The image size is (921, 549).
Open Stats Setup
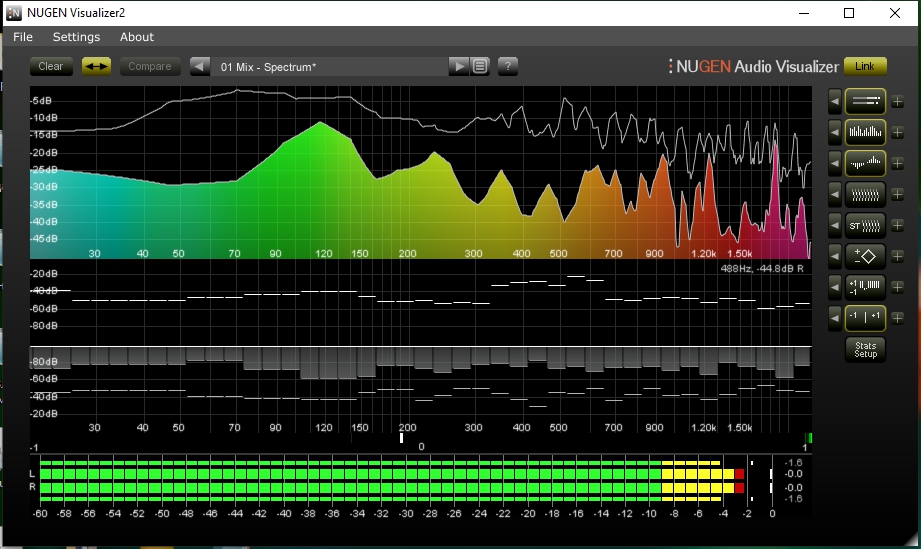point(865,350)
